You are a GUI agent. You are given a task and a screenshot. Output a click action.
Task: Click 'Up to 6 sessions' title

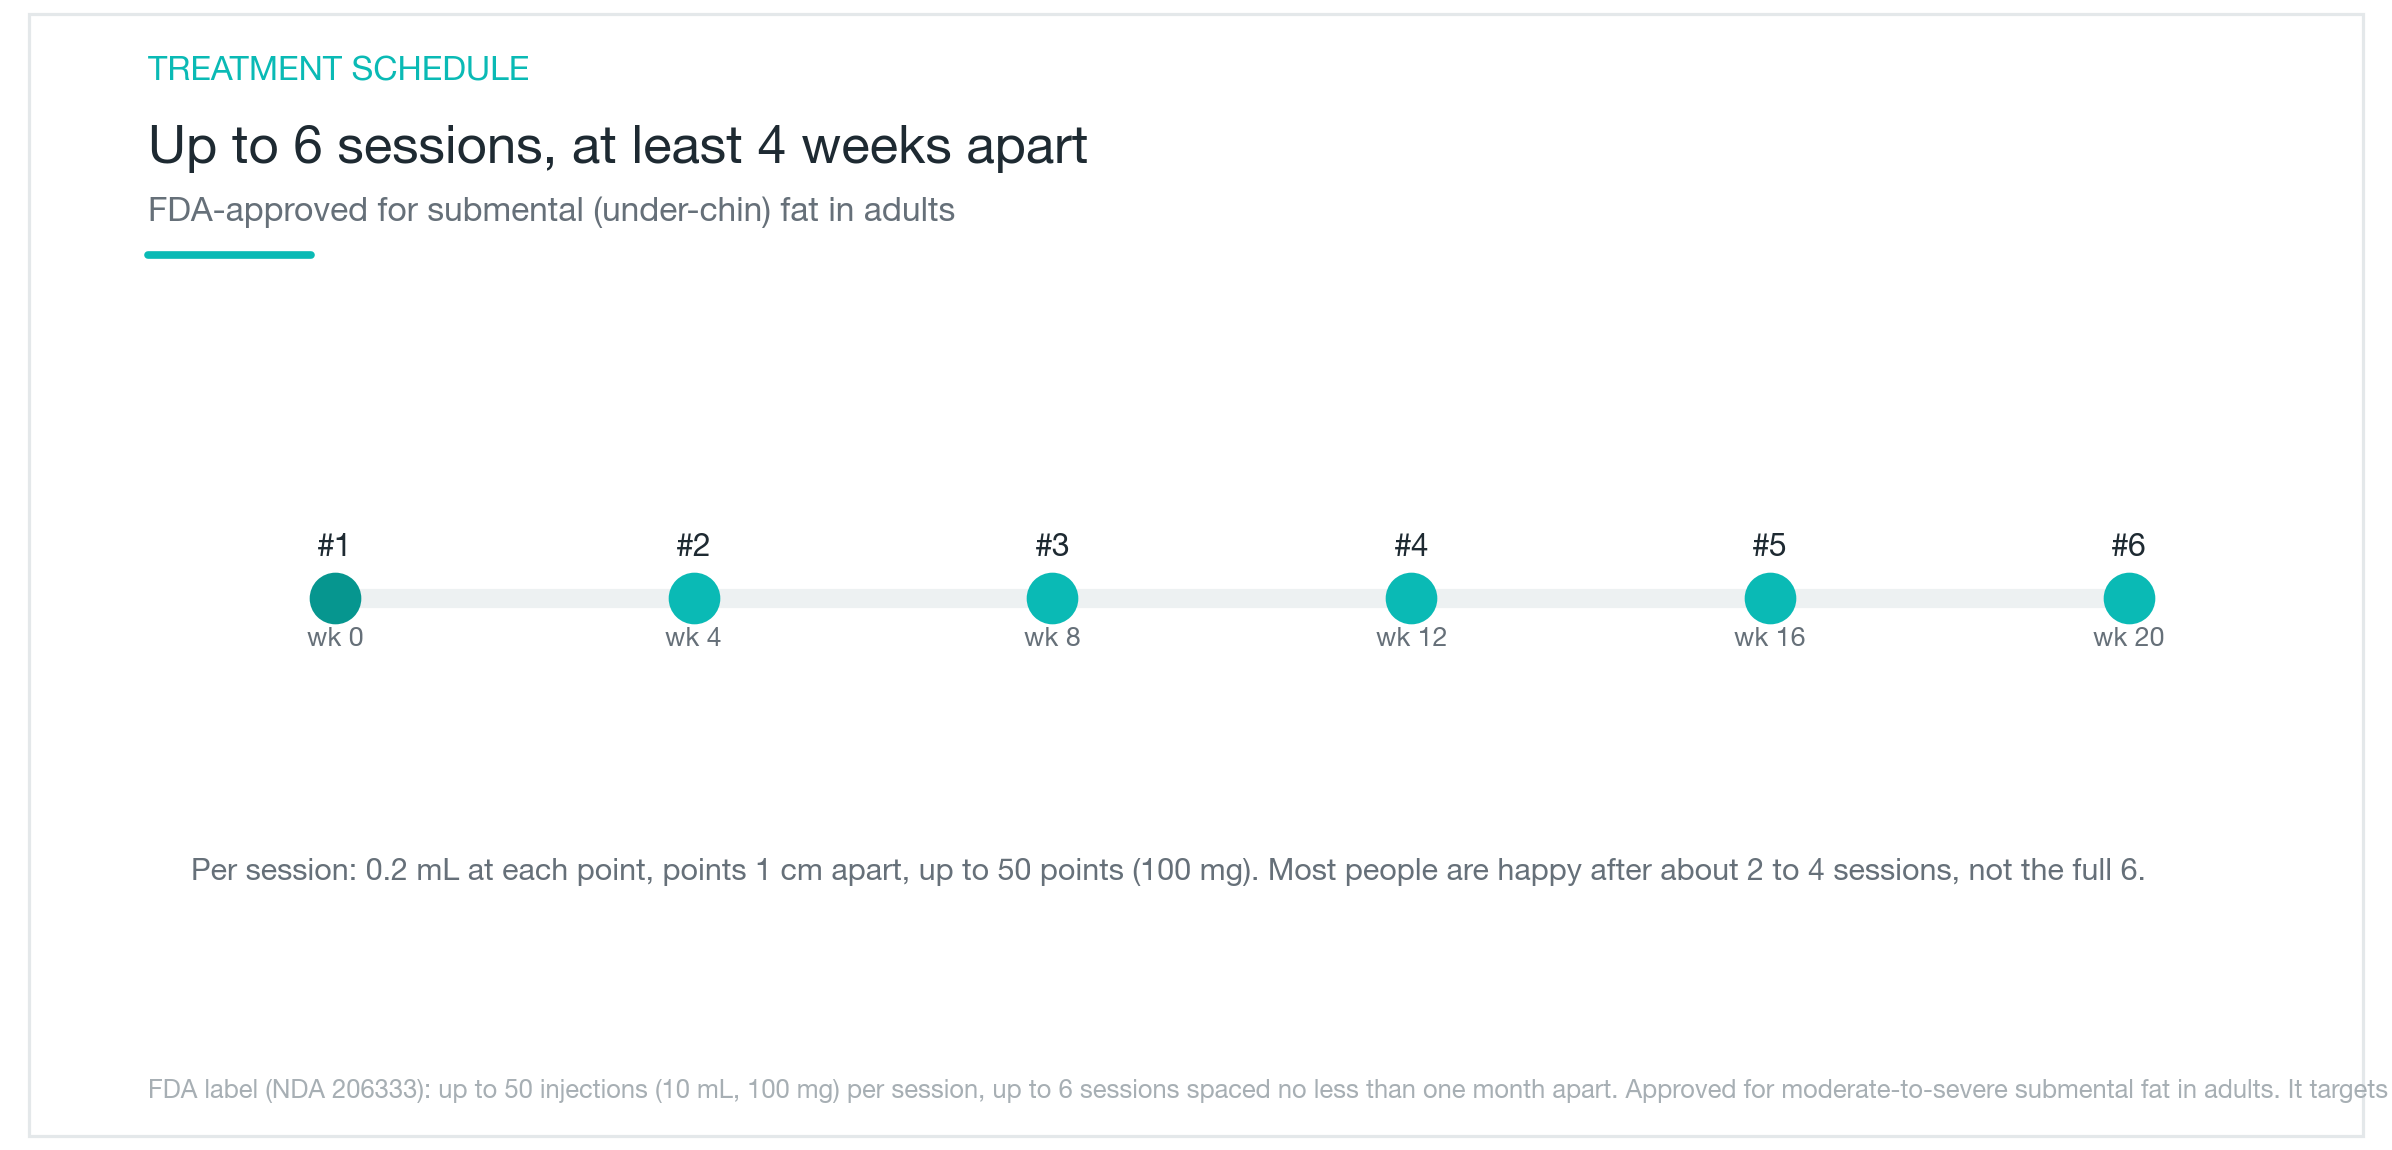point(617,146)
